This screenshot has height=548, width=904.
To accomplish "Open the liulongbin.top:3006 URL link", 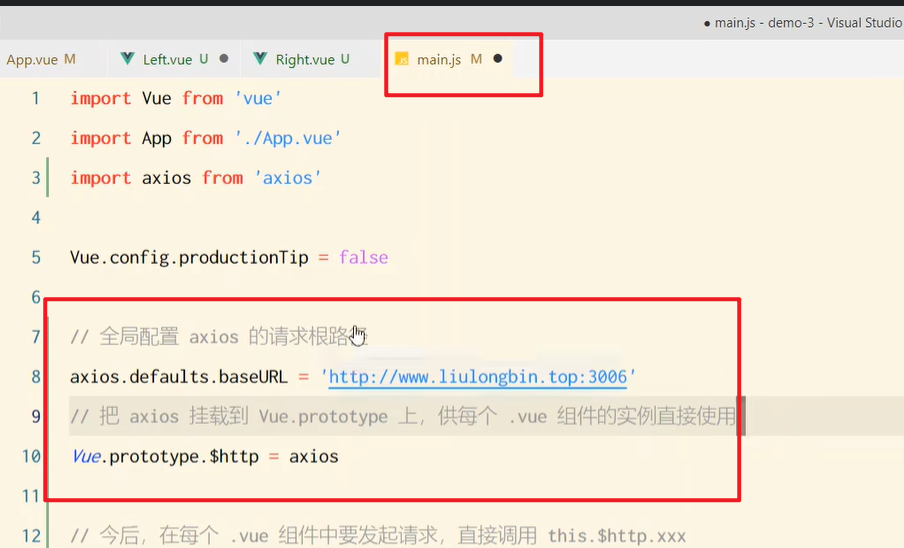I will [x=477, y=377].
